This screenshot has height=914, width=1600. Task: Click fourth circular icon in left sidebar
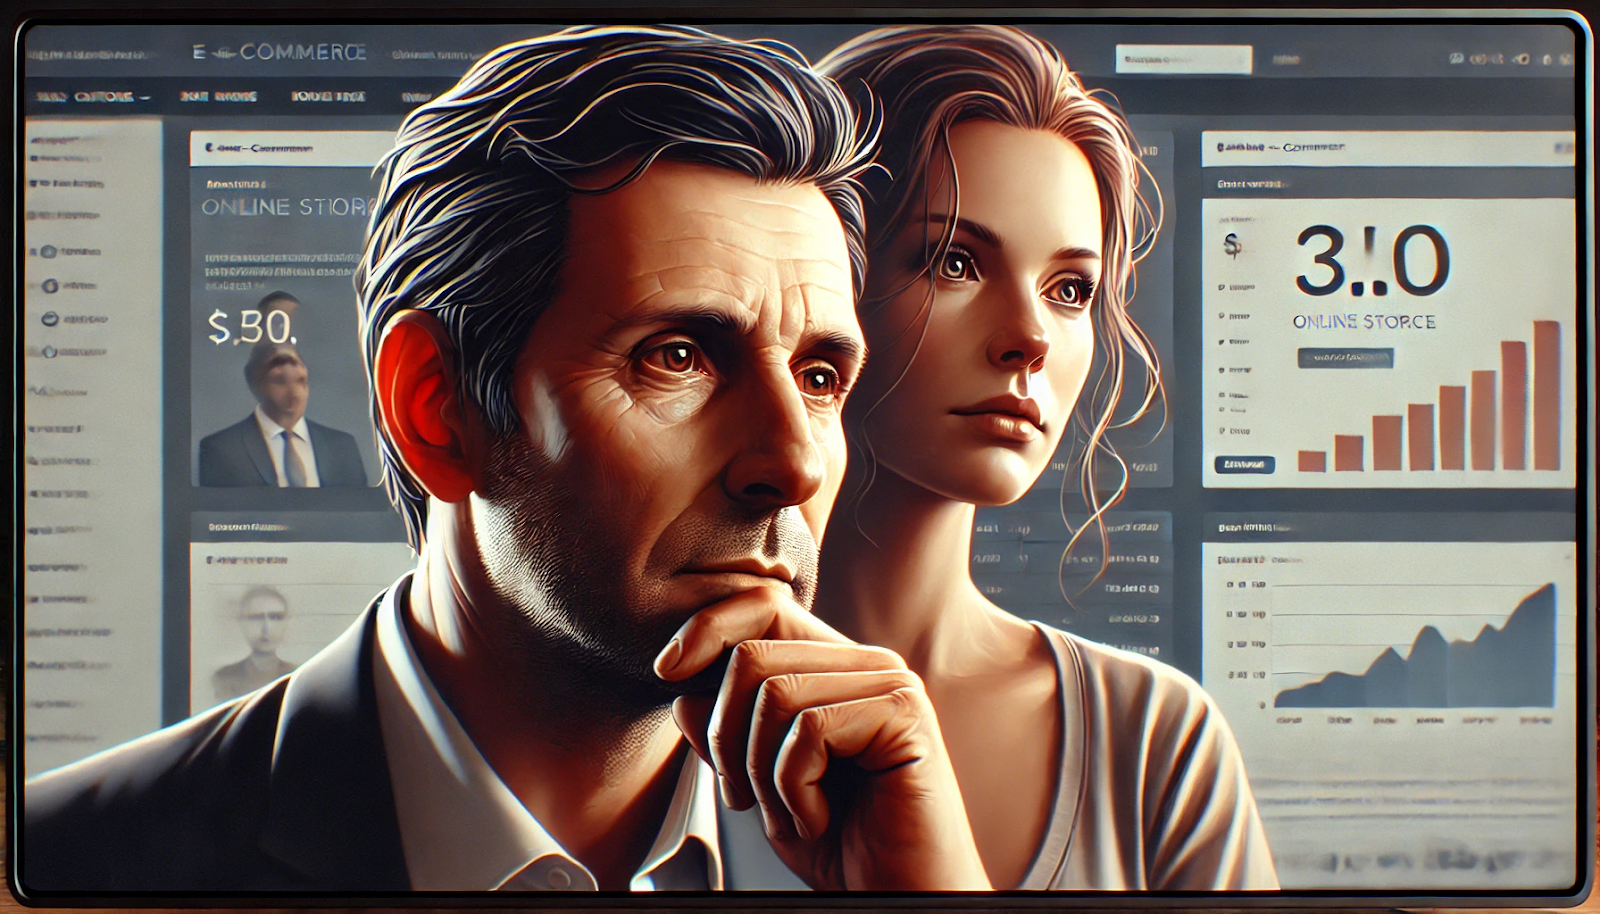49,352
